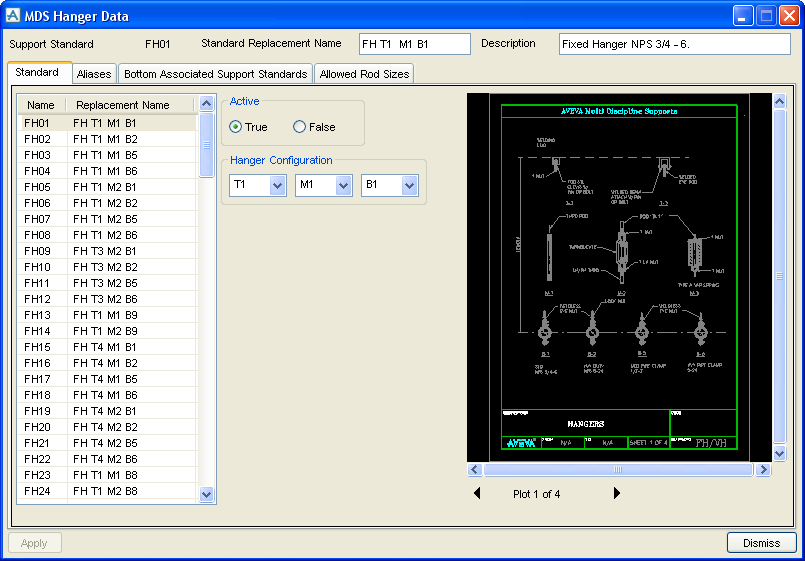Select row FH04
This screenshot has width=805, height=561.
click(108, 171)
